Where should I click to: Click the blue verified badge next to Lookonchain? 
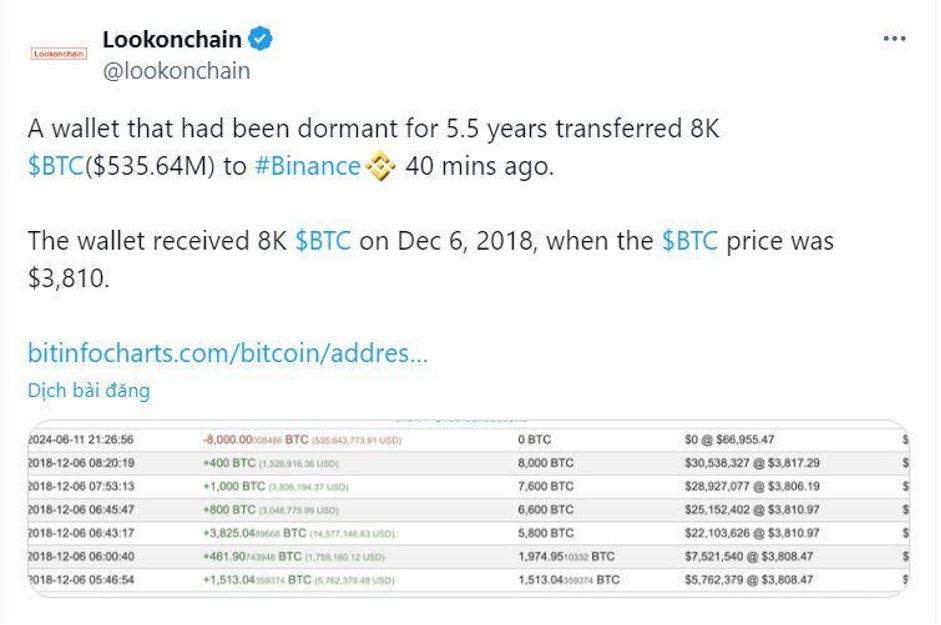pos(259,39)
